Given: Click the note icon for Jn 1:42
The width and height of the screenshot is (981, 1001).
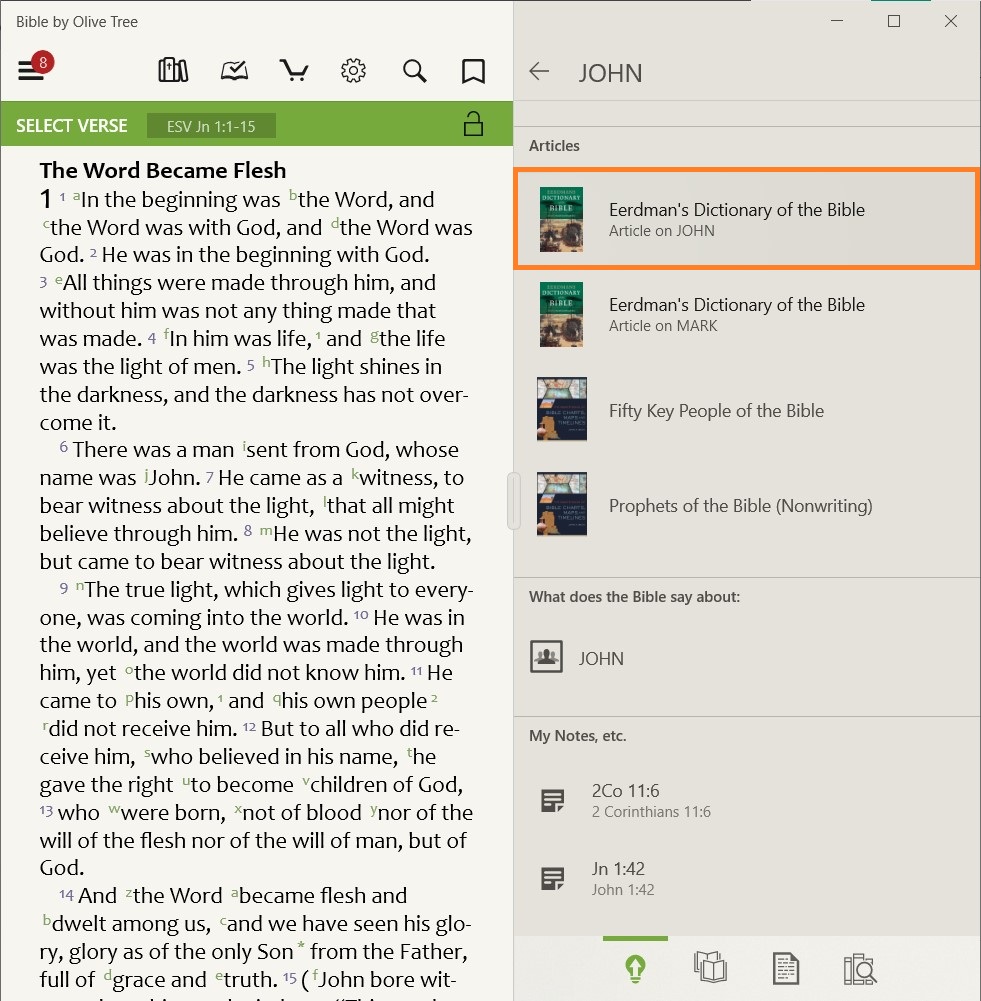Looking at the screenshot, I should pyautogui.click(x=552, y=878).
